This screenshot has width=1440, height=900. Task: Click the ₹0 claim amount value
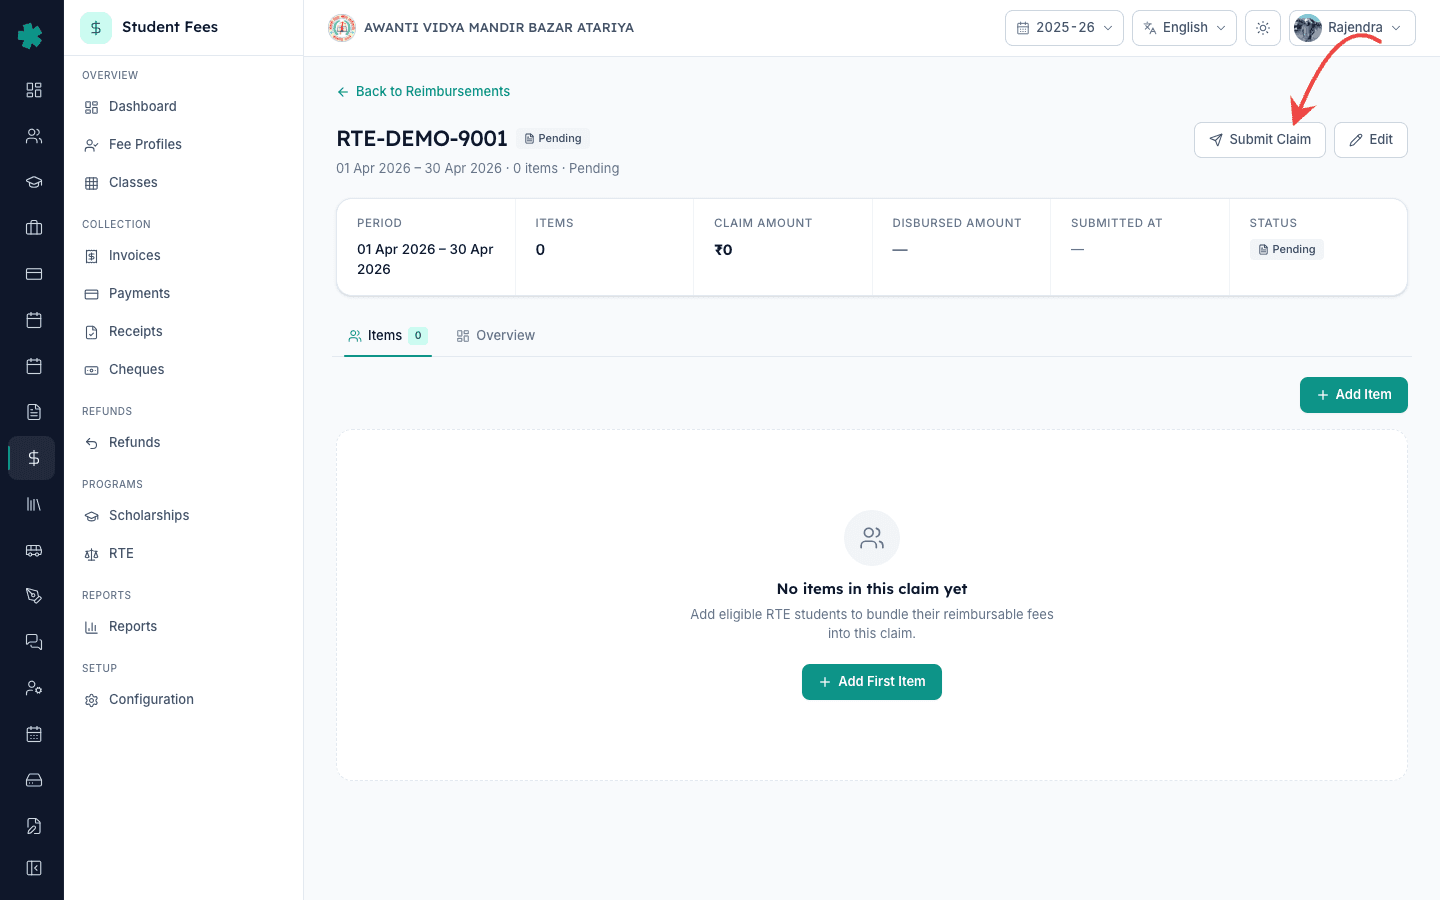pyautogui.click(x=723, y=250)
